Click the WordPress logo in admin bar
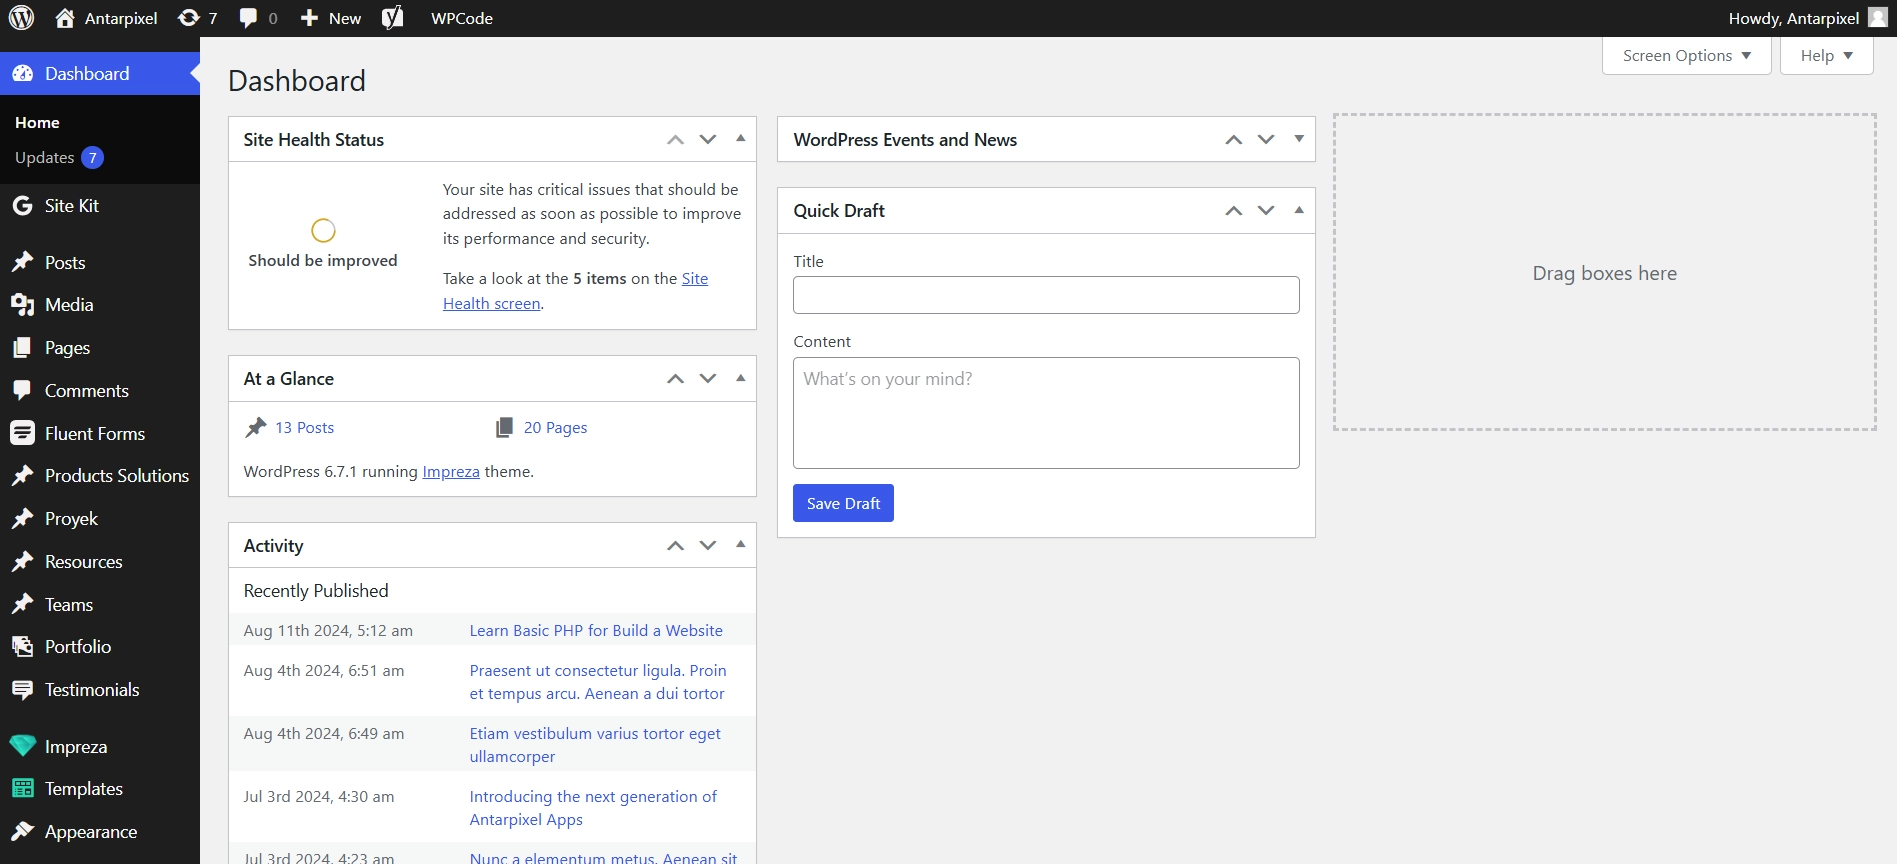The height and width of the screenshot is (864, 1897). coord(22,18)
